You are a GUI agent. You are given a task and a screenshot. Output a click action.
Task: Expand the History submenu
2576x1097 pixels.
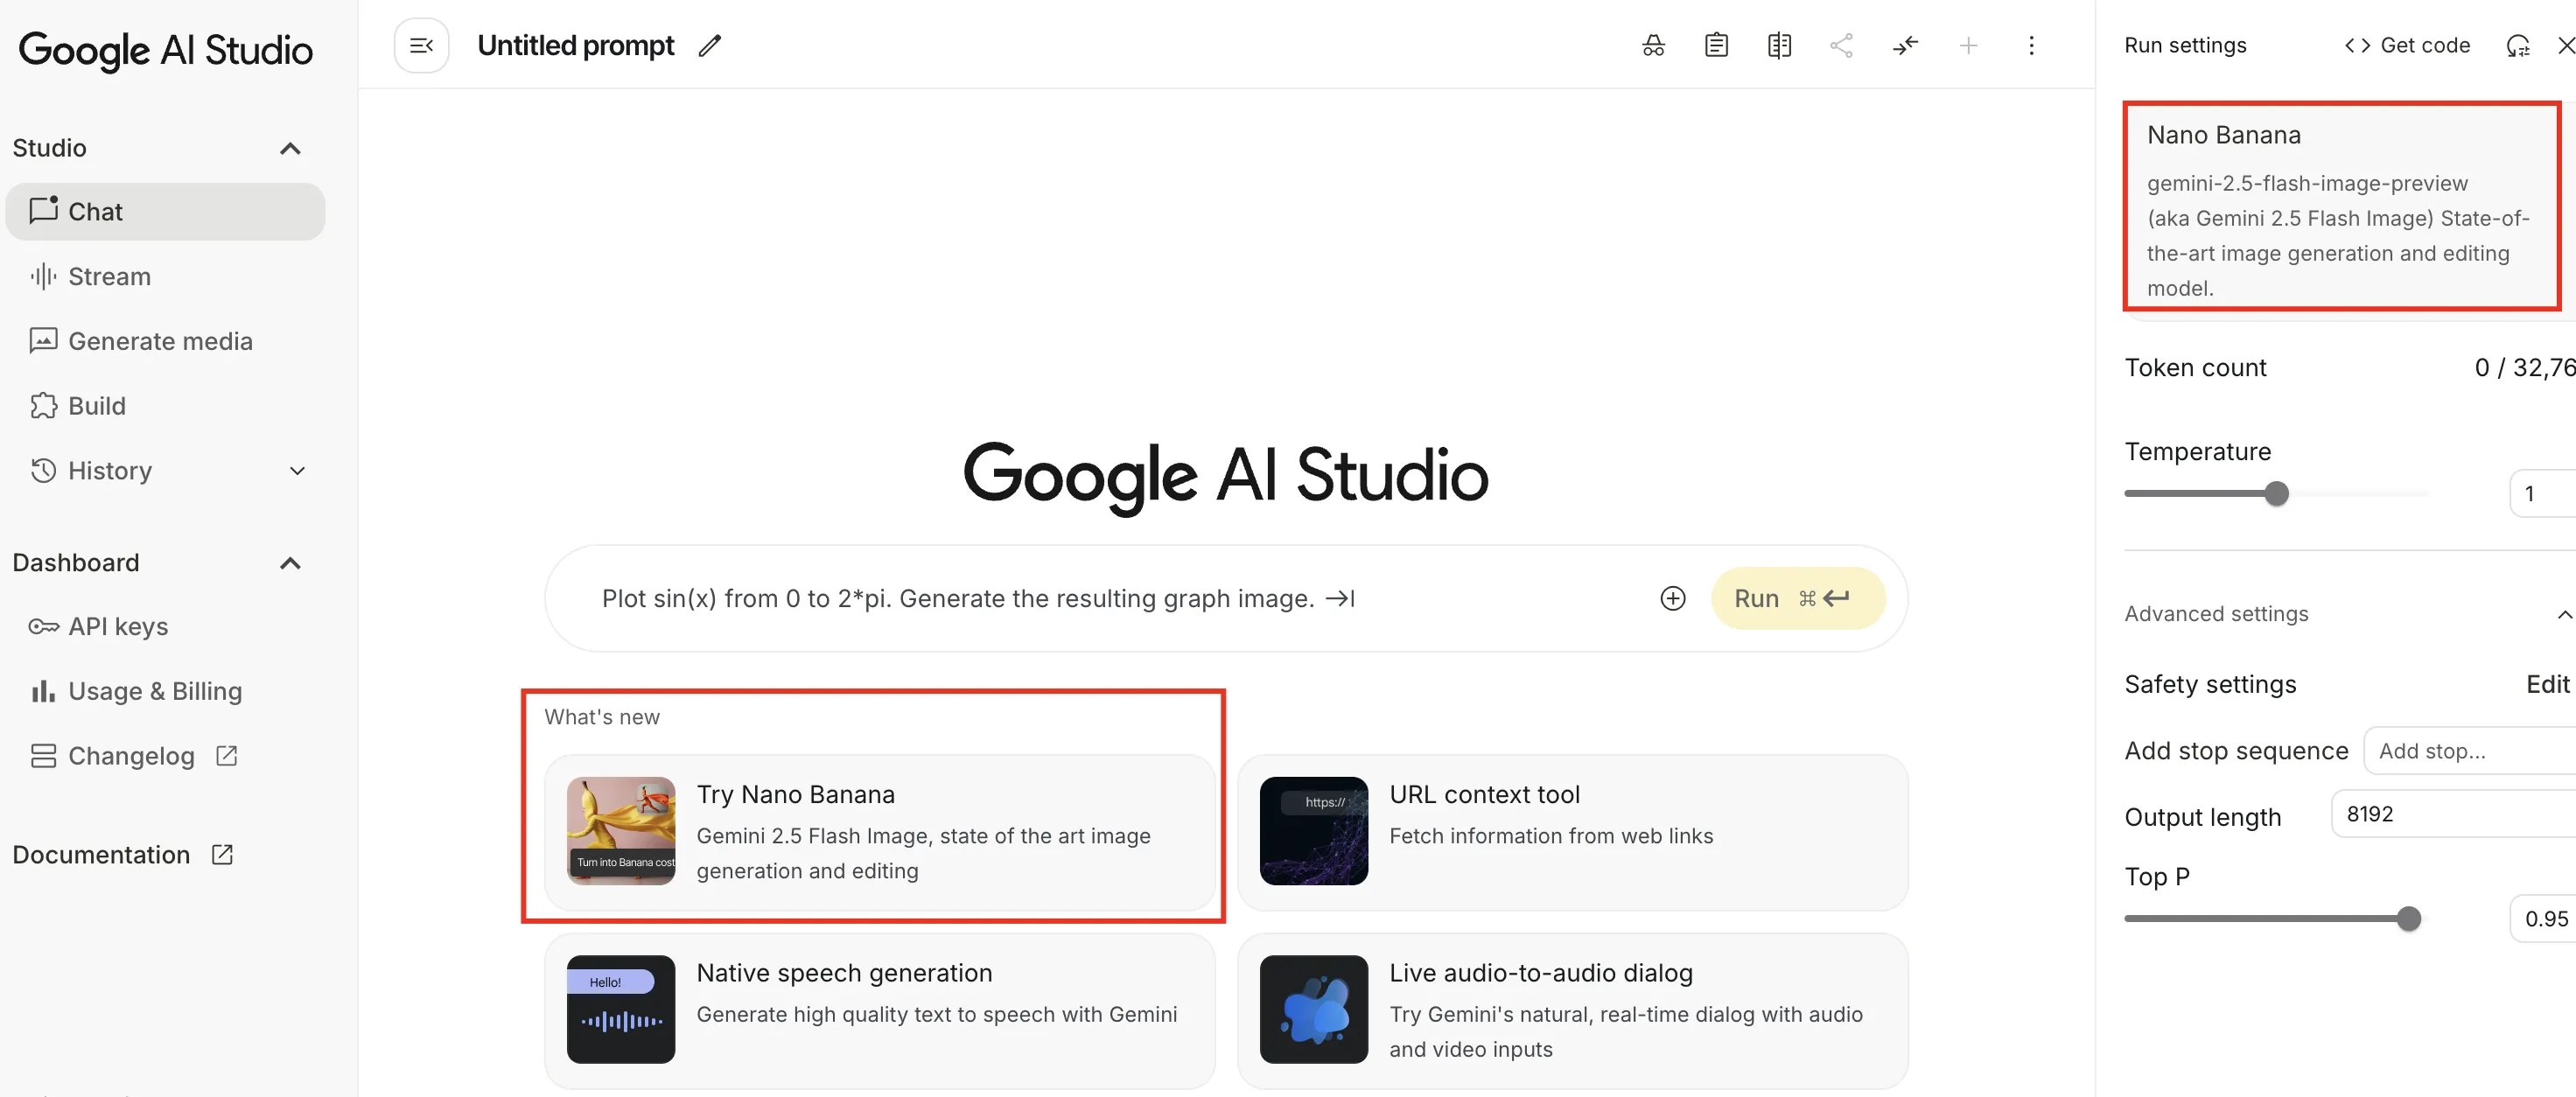pos(297,471)
